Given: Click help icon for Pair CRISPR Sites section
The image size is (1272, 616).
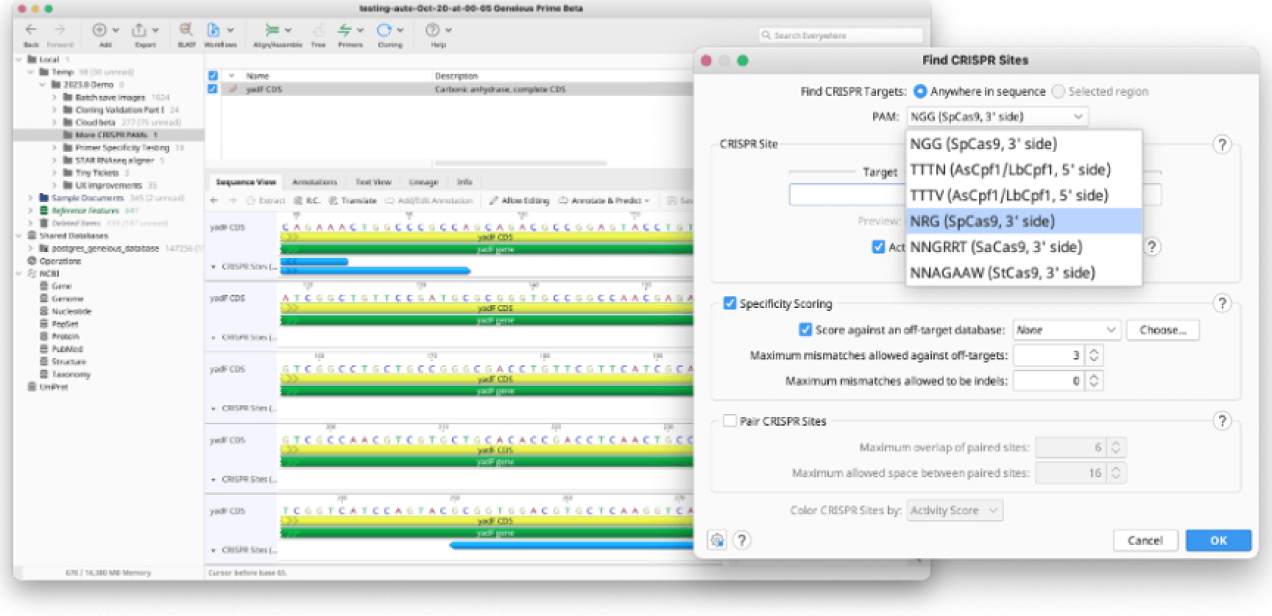Looking at the screenshot, I should click(1221, 421).
